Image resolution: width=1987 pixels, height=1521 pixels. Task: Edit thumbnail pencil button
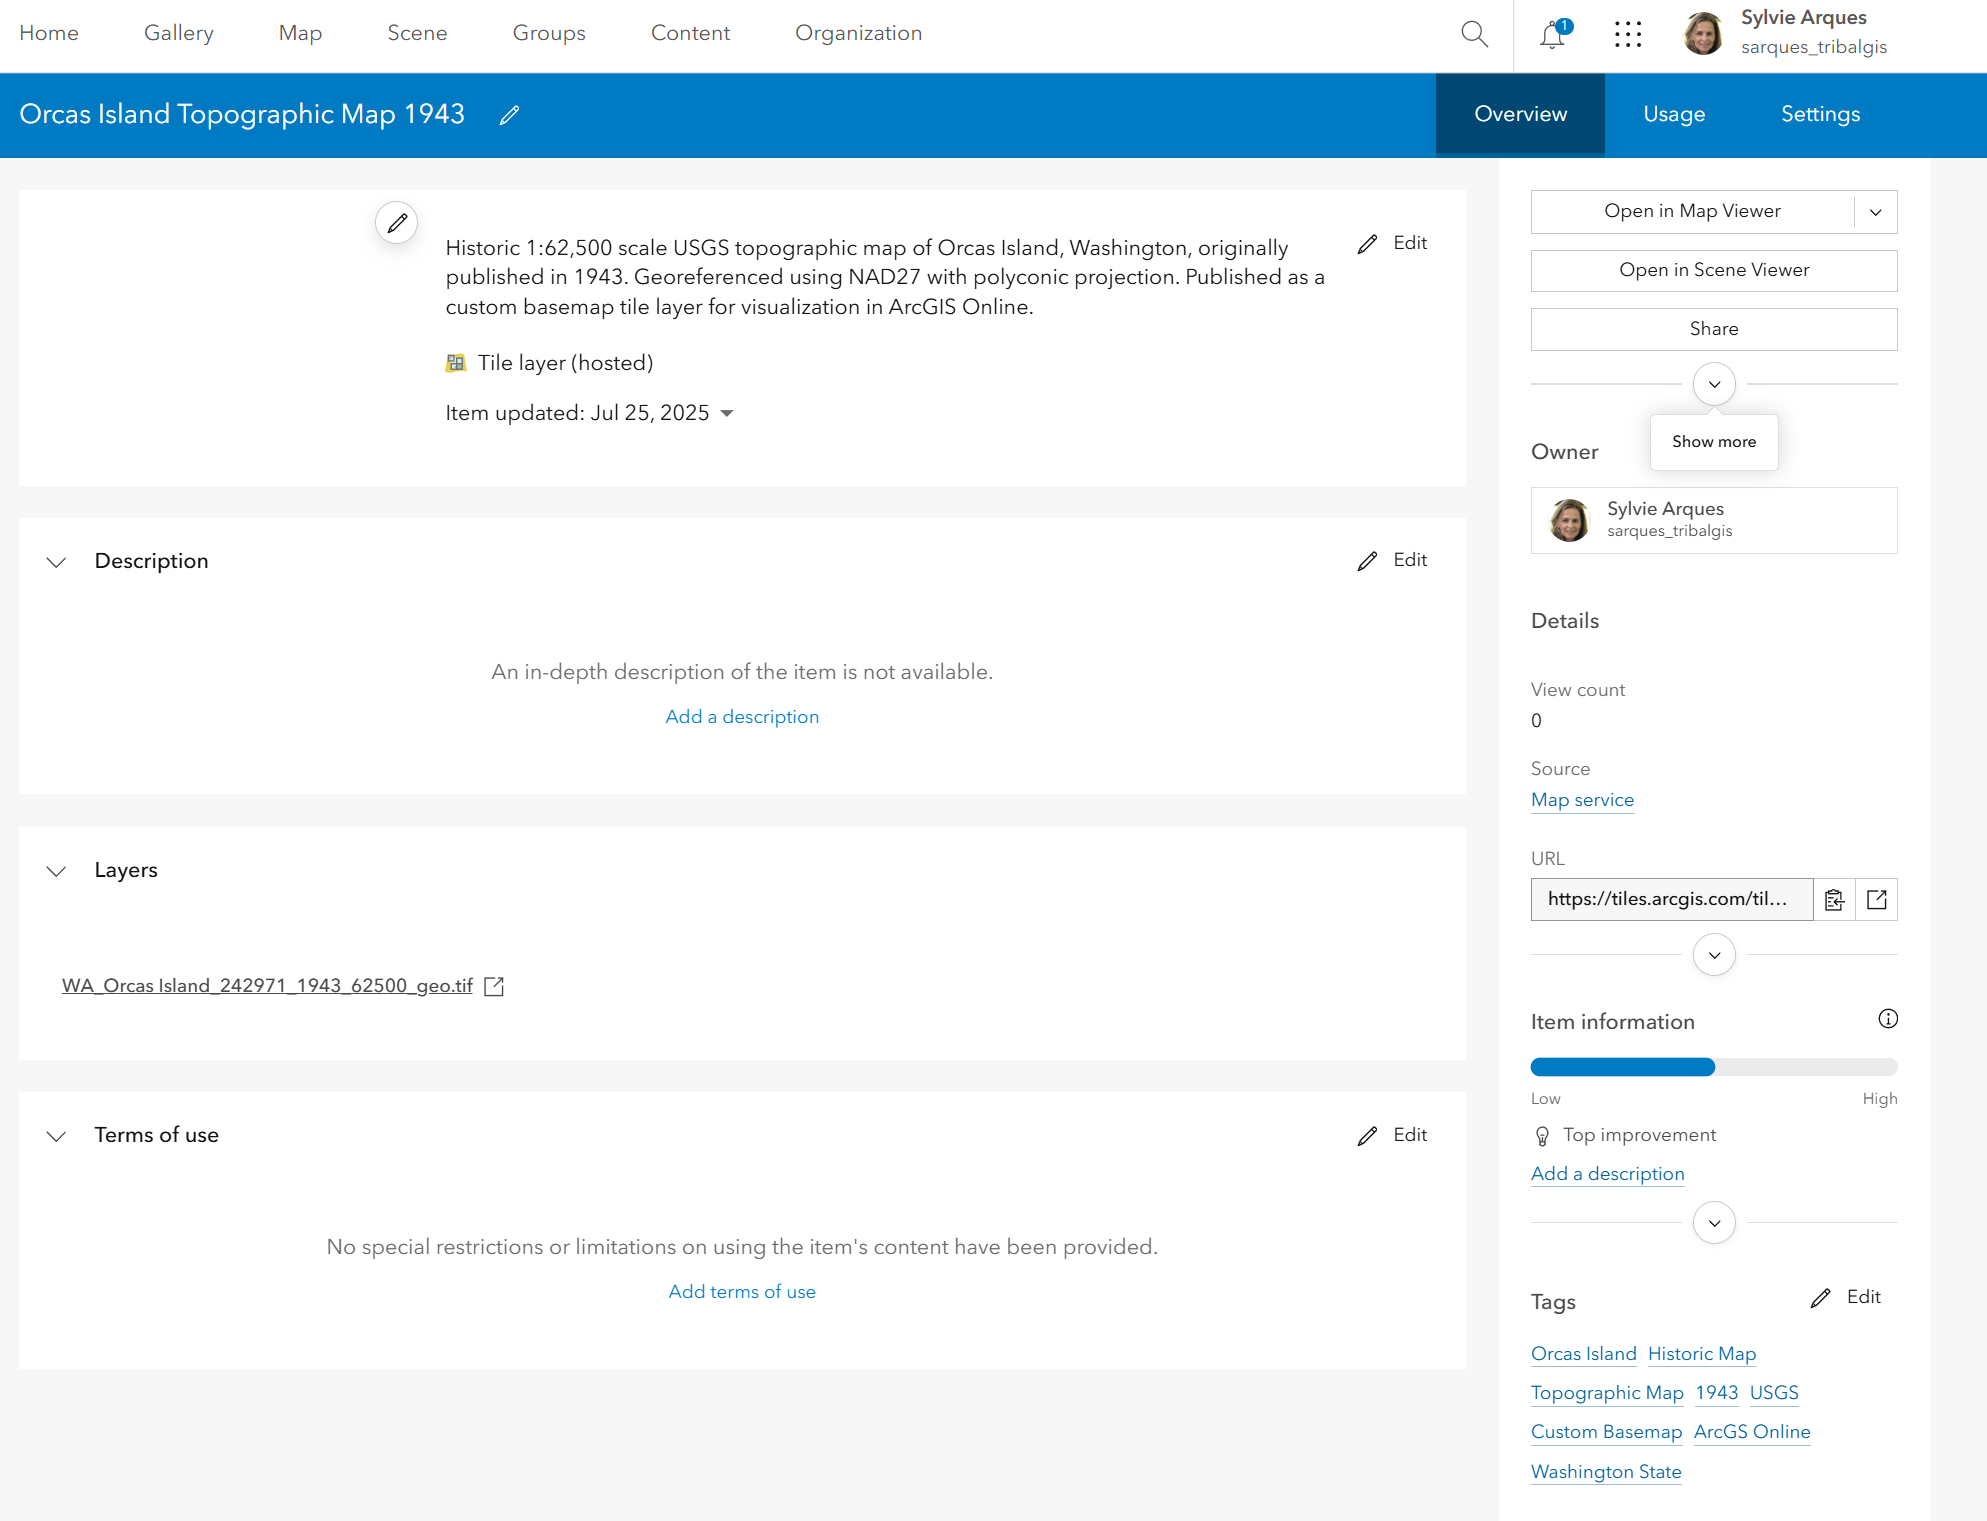coord(397,222)
